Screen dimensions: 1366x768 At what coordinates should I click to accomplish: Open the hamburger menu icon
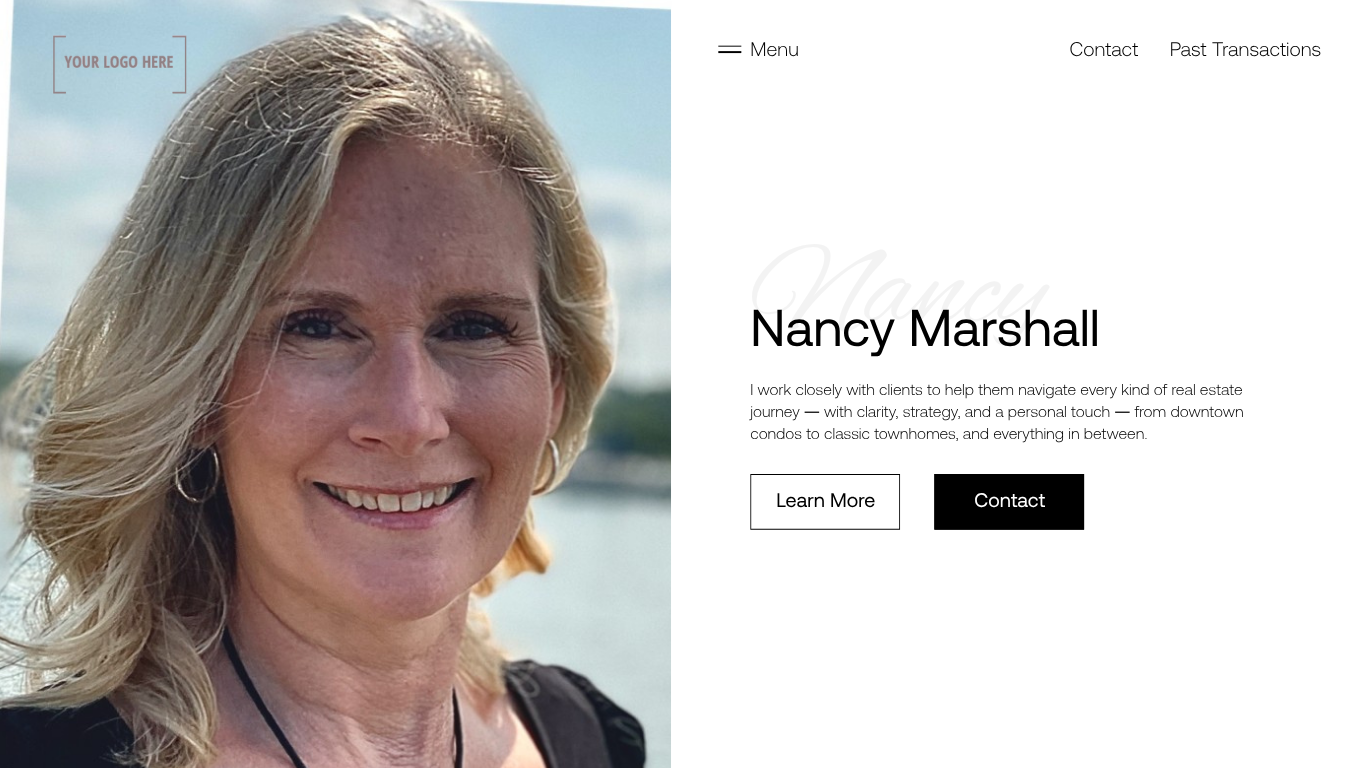[x=729, y=49]
